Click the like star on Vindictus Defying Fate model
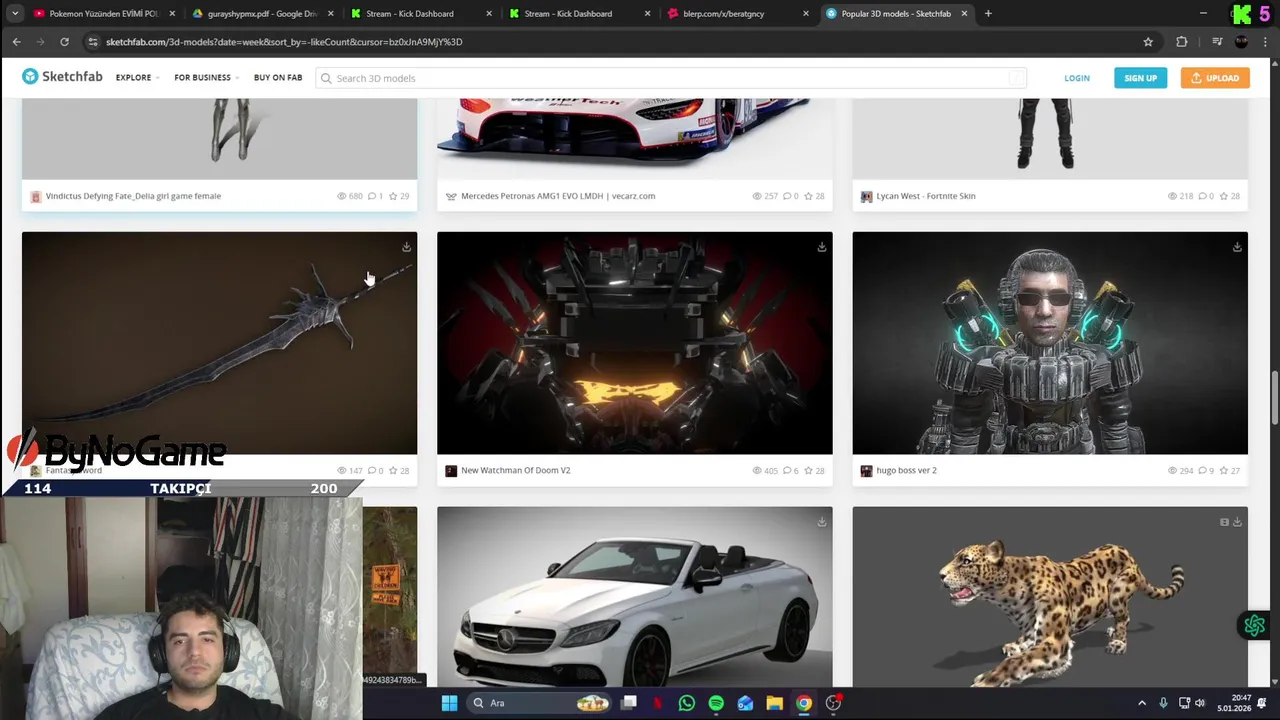1280x720 pixels. [394, 196]
